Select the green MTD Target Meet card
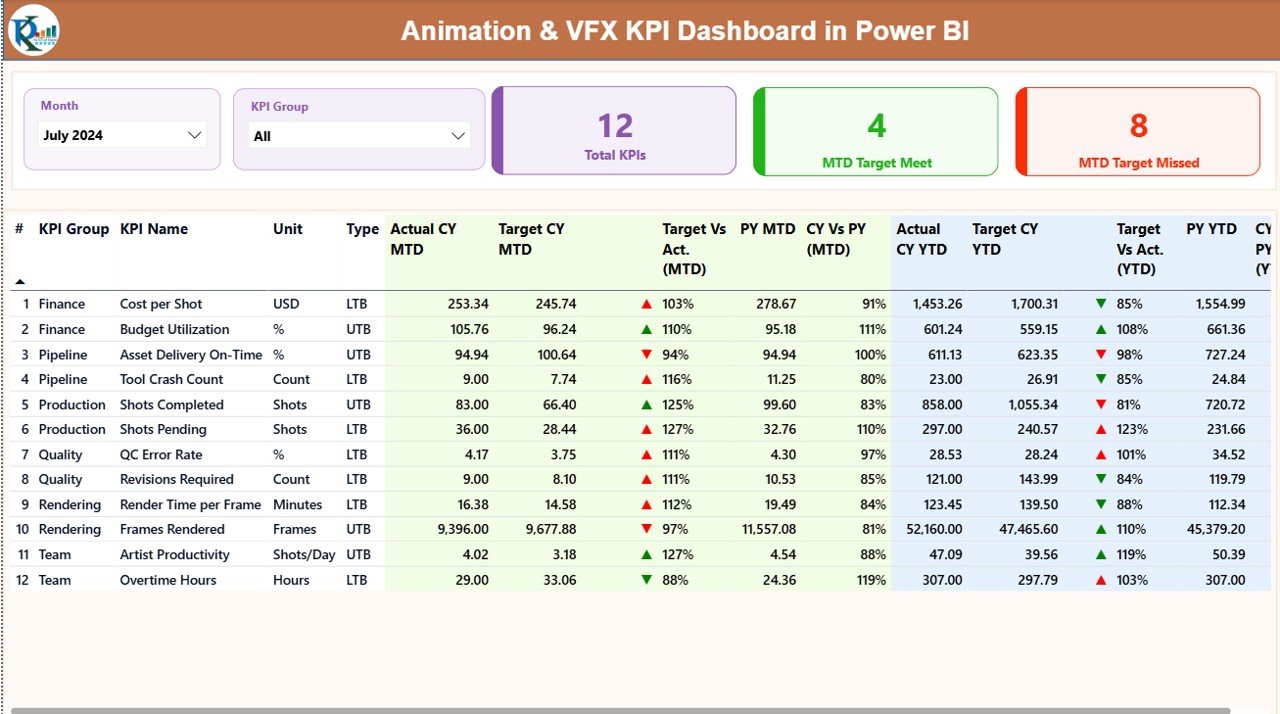This screenshot has height=714, width=1280. click(x=875, y=131)
